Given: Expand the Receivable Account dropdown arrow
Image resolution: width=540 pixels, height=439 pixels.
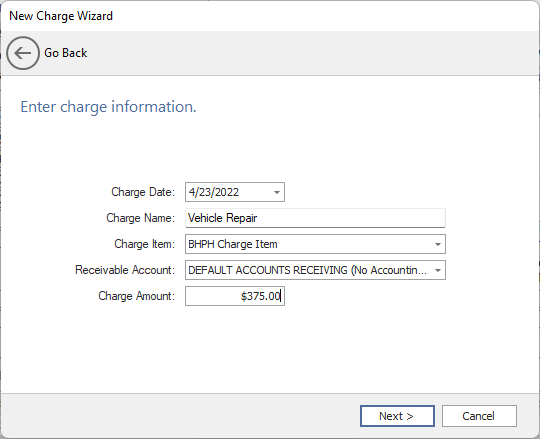Looking at the screenshot, I should (438, 270).
